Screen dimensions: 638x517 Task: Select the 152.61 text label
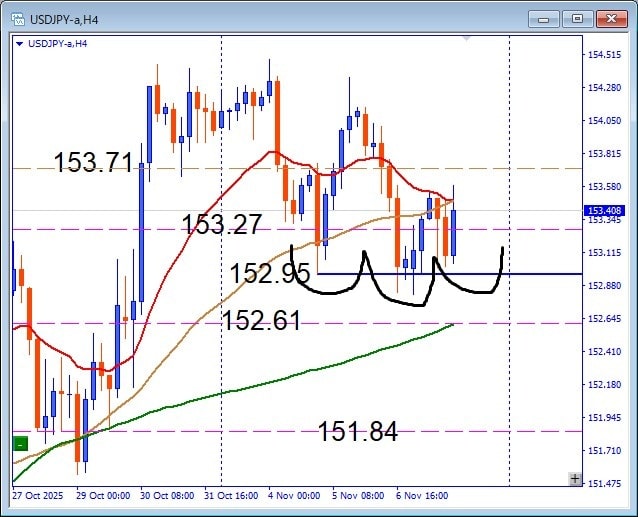click(261, 320)
